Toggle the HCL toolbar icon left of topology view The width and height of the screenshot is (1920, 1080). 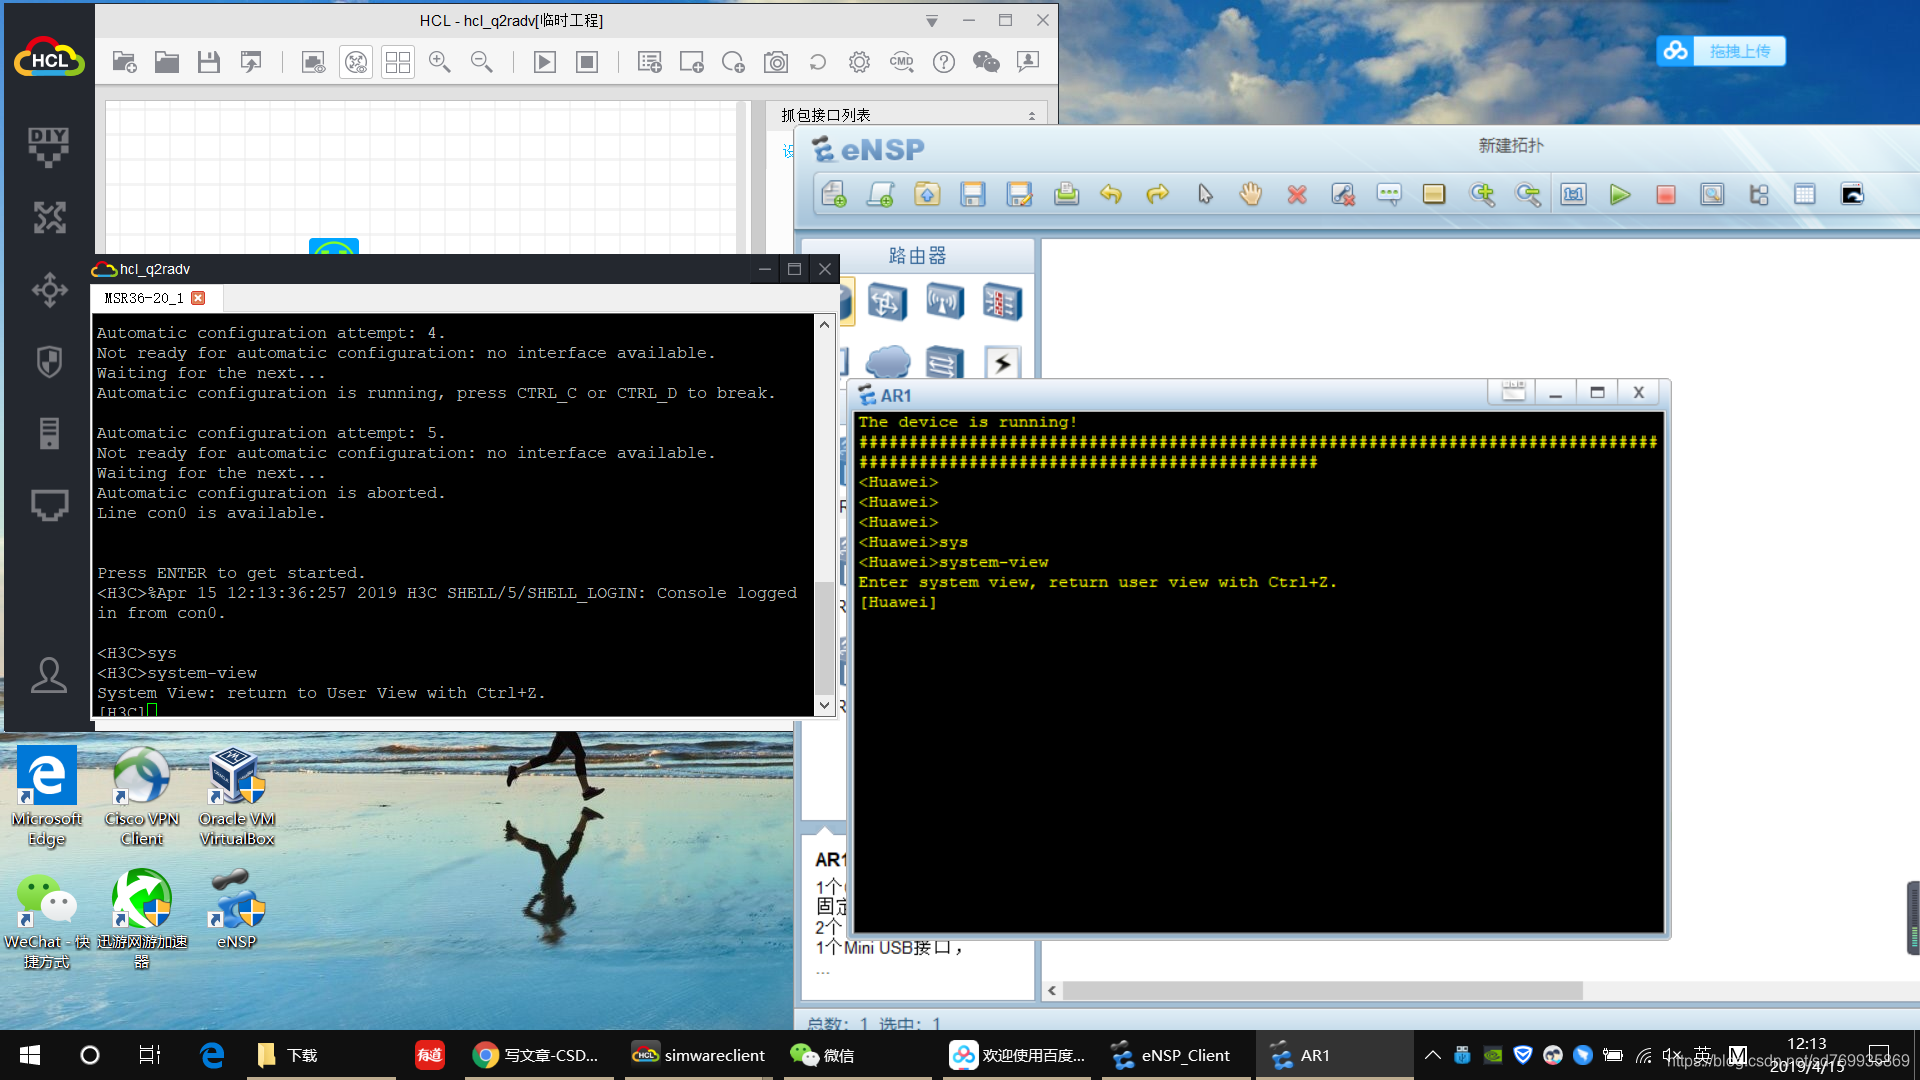(313, 62)
